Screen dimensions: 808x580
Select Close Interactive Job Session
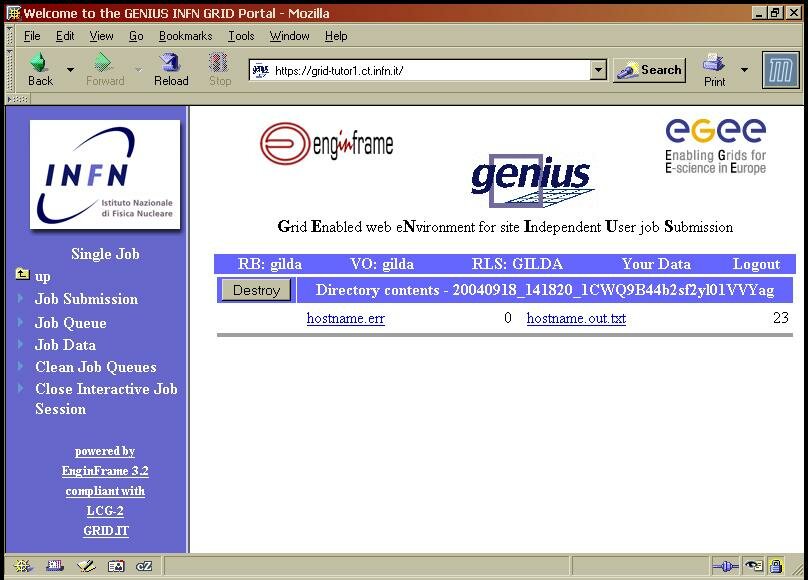(106, 399)
